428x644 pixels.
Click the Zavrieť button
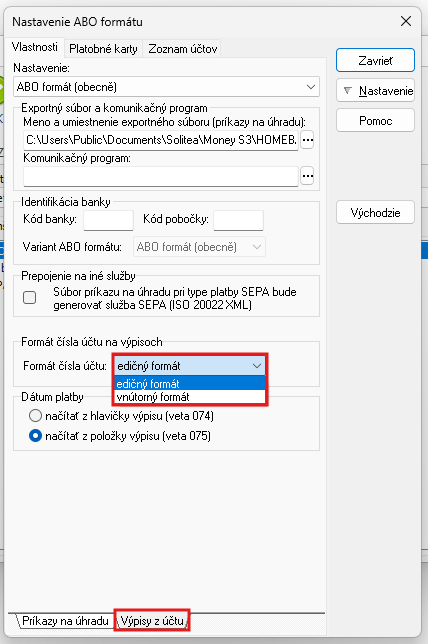[375, 61]
